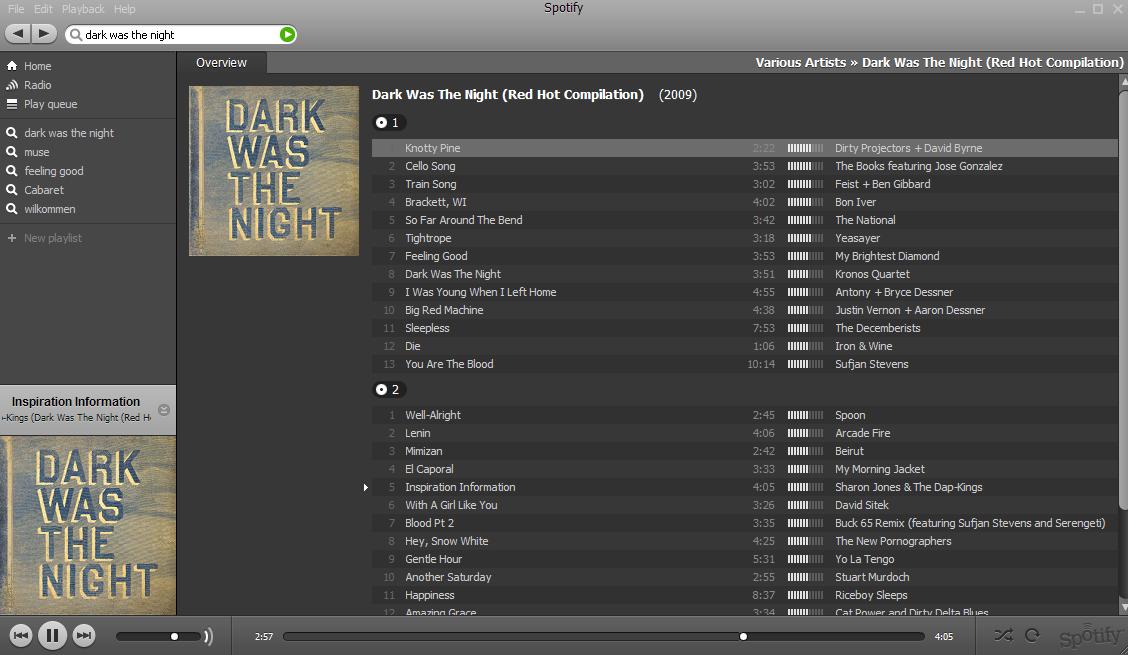Pause the current track
Viewport: 1128px width, 655px height.
[53, 635]
